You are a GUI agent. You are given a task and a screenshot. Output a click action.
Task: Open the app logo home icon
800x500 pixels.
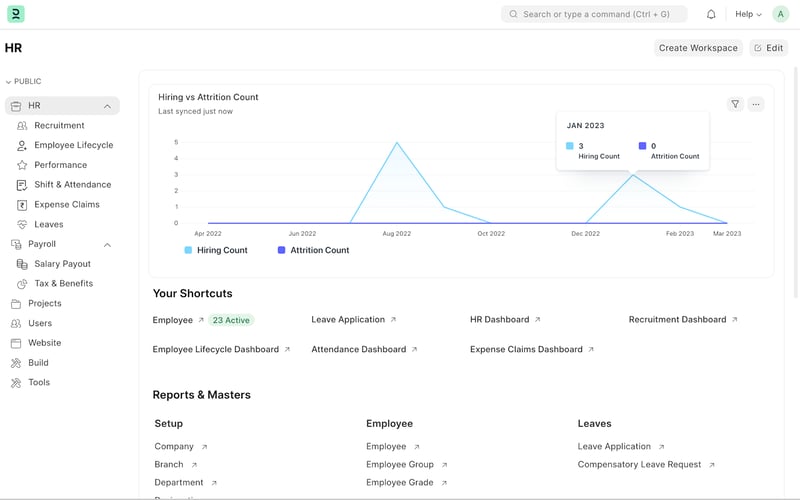(x=16, y=14)
